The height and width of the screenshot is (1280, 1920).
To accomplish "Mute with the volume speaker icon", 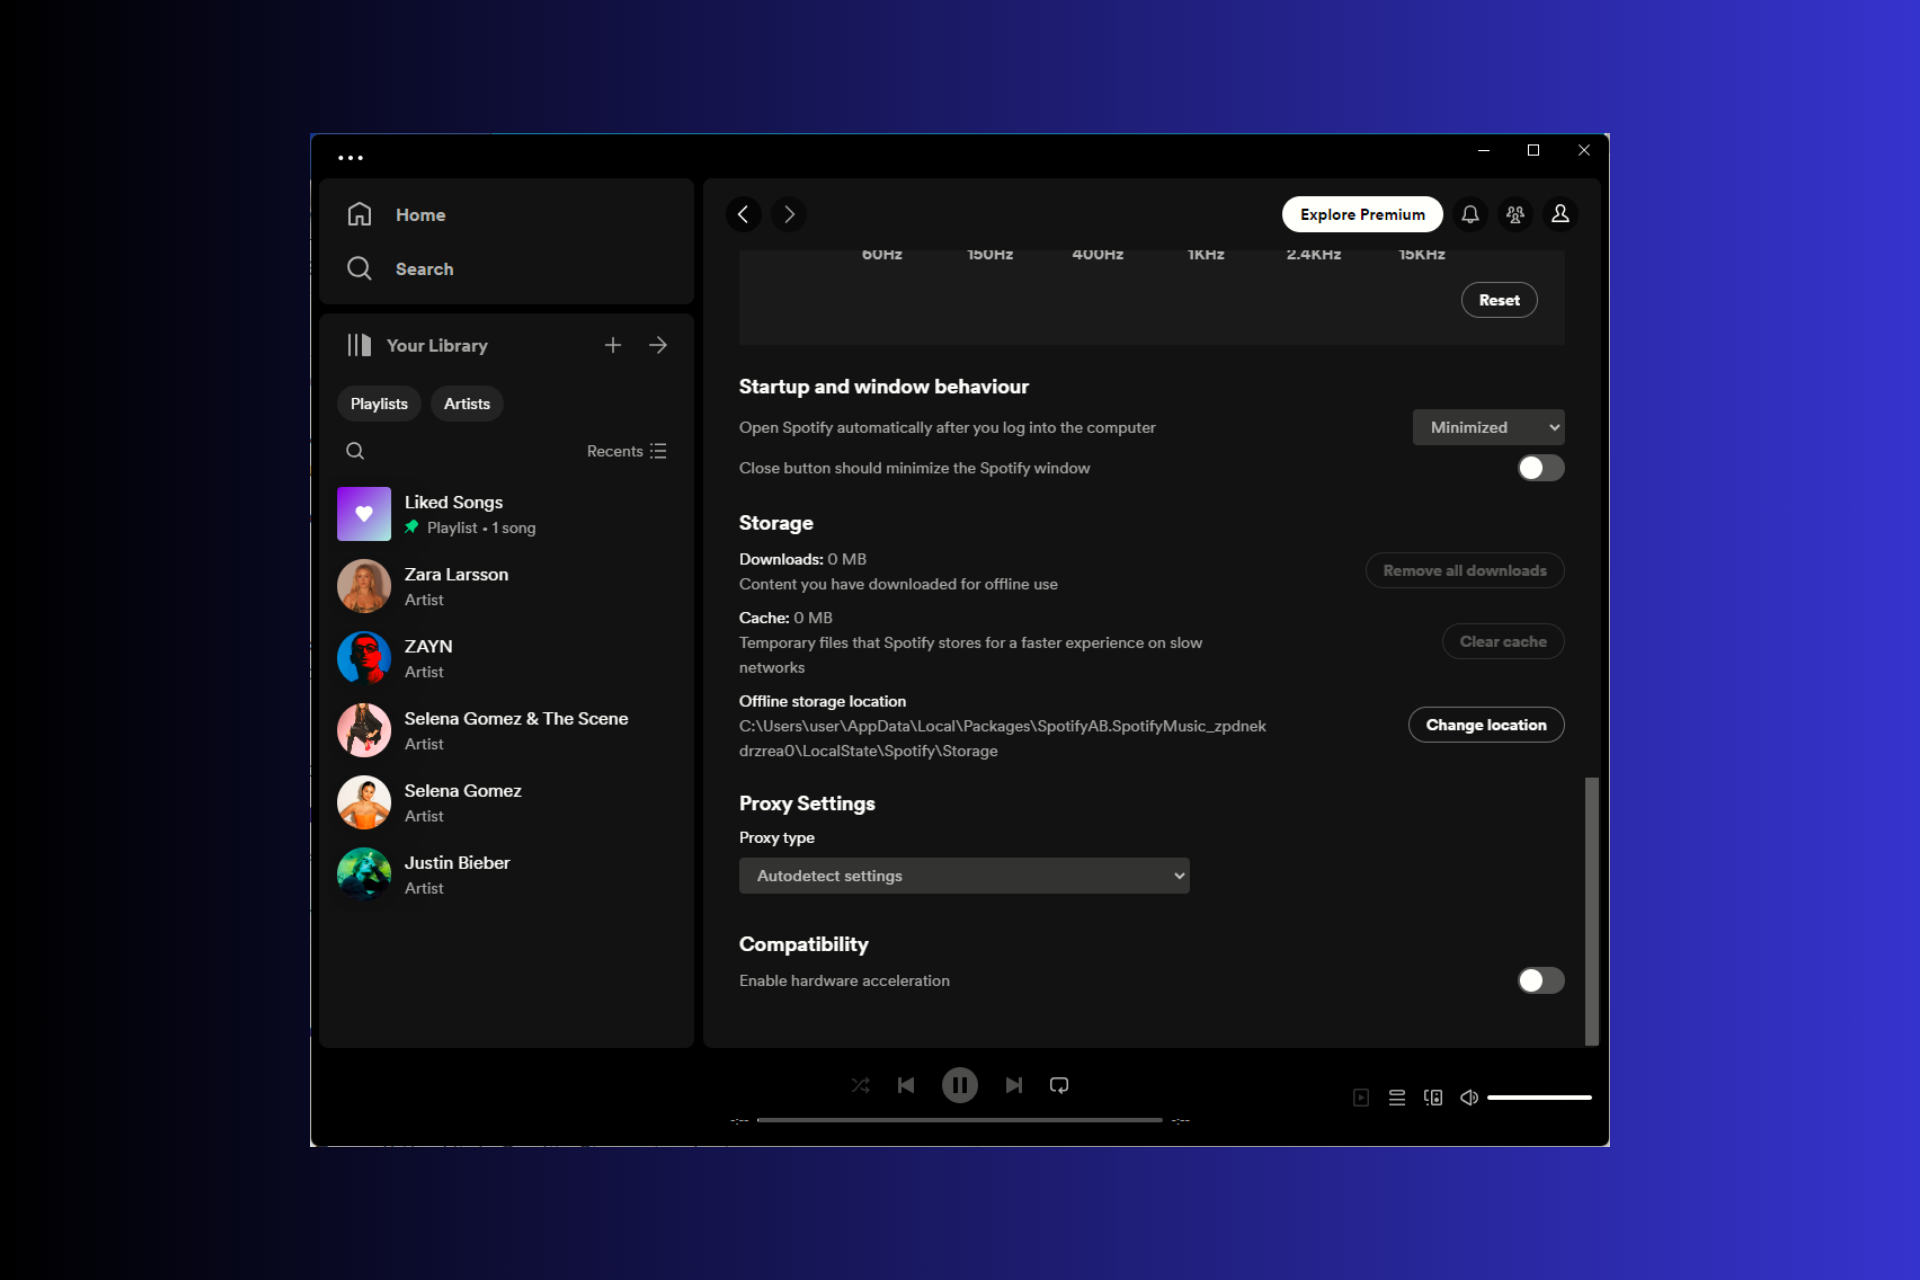I will (1469, 1098).
